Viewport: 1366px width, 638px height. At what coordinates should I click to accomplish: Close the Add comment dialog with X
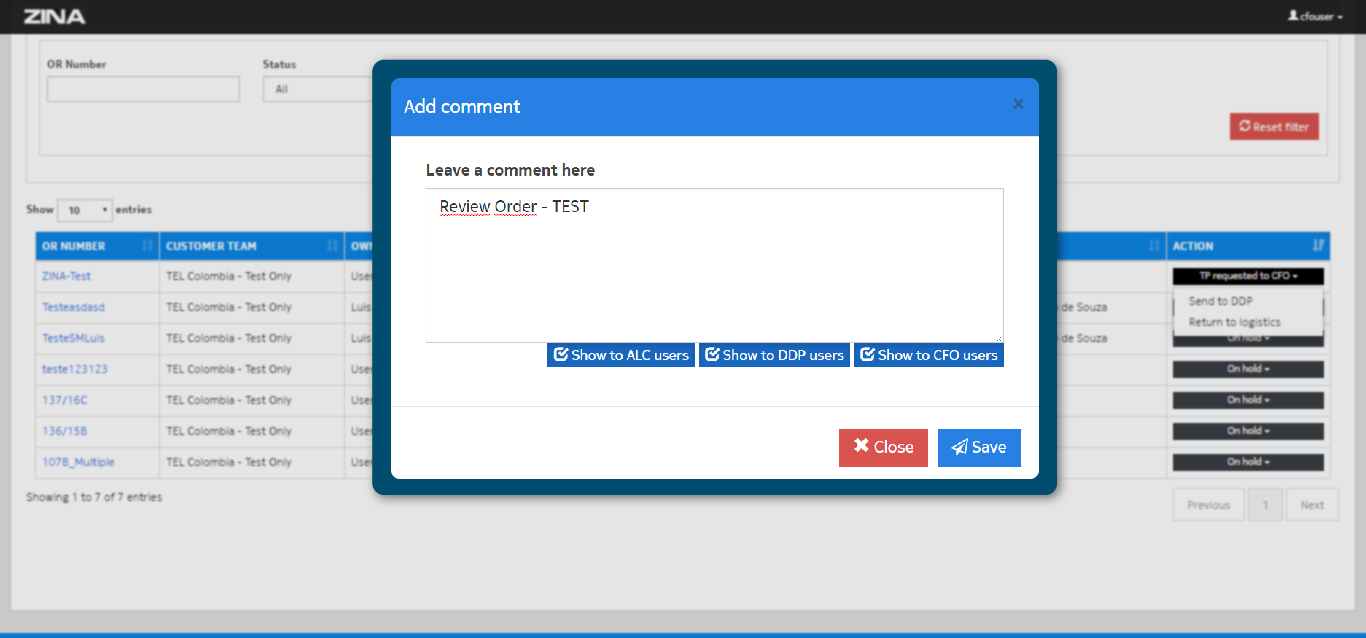point(1018,104)
